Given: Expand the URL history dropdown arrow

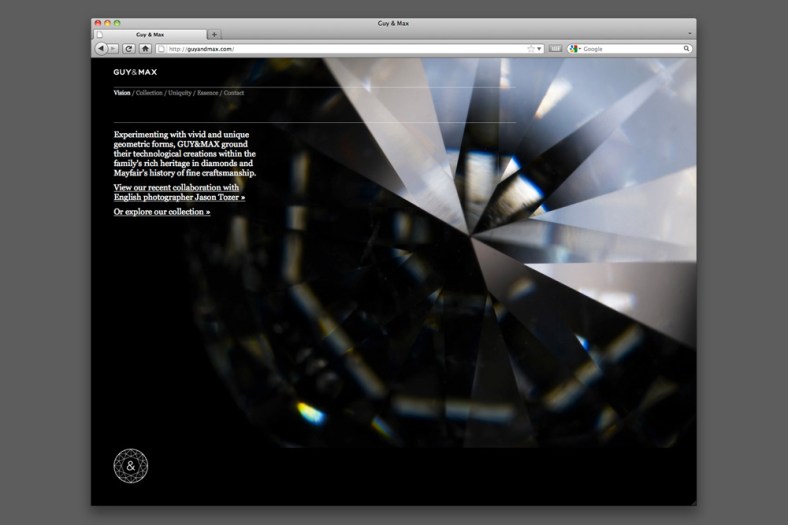Looking at the screenshot, I should pyautogui.click(x=540, y=48).
